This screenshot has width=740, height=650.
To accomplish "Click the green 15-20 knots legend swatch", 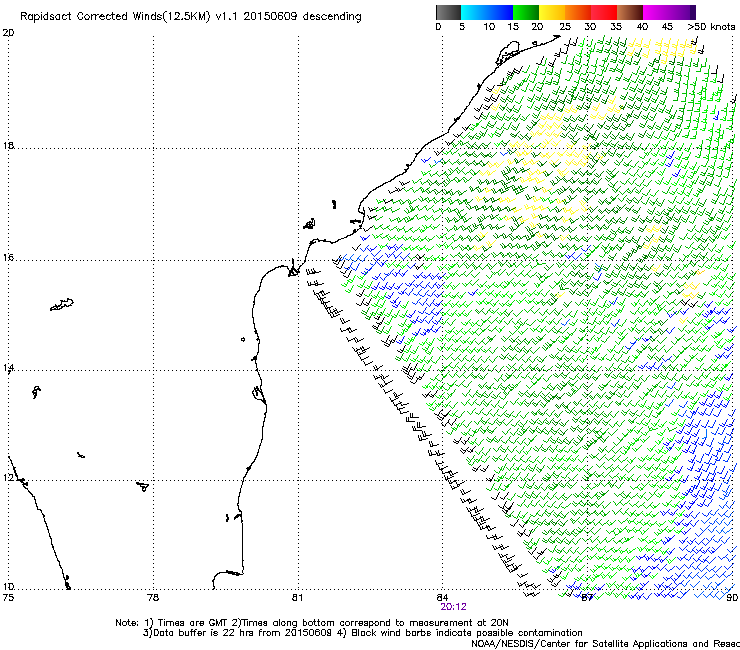I will click(525, 12).
